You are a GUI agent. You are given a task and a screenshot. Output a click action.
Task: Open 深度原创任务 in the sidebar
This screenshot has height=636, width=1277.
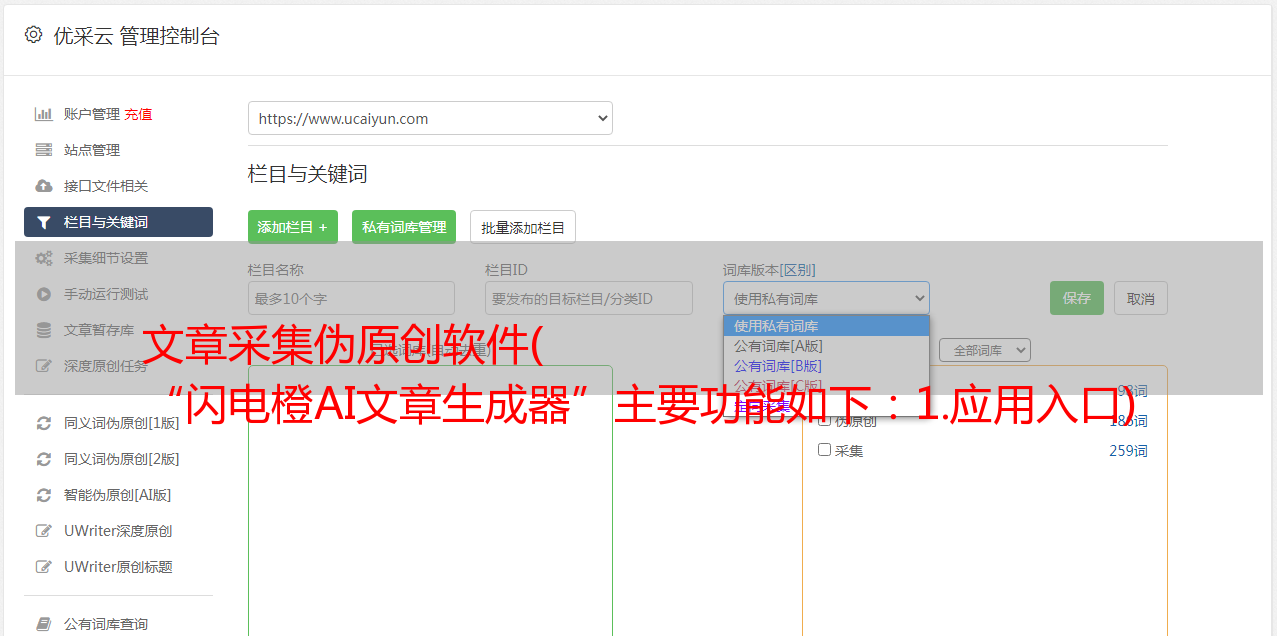coord(105,366)
